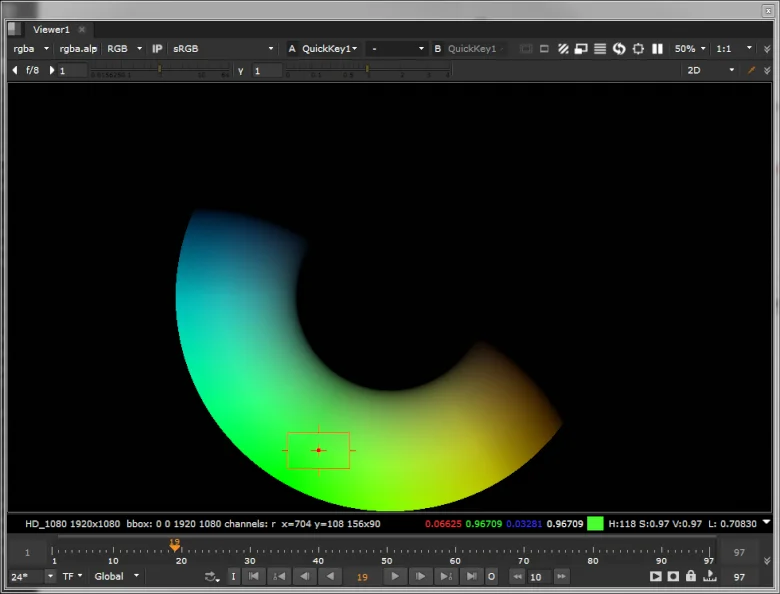Image resolution: width=780 pixels, height=594 pixels.
Task: Click the region of interest icon
Action: pyautogui.click(x=638, y=49)
